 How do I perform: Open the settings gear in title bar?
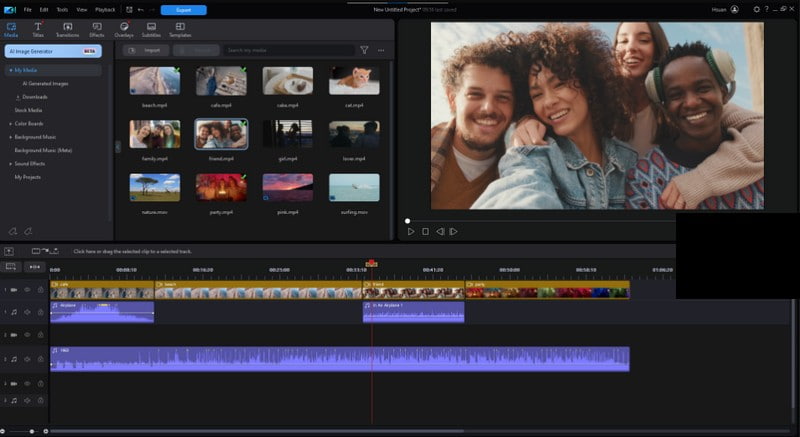coord(756,9)
